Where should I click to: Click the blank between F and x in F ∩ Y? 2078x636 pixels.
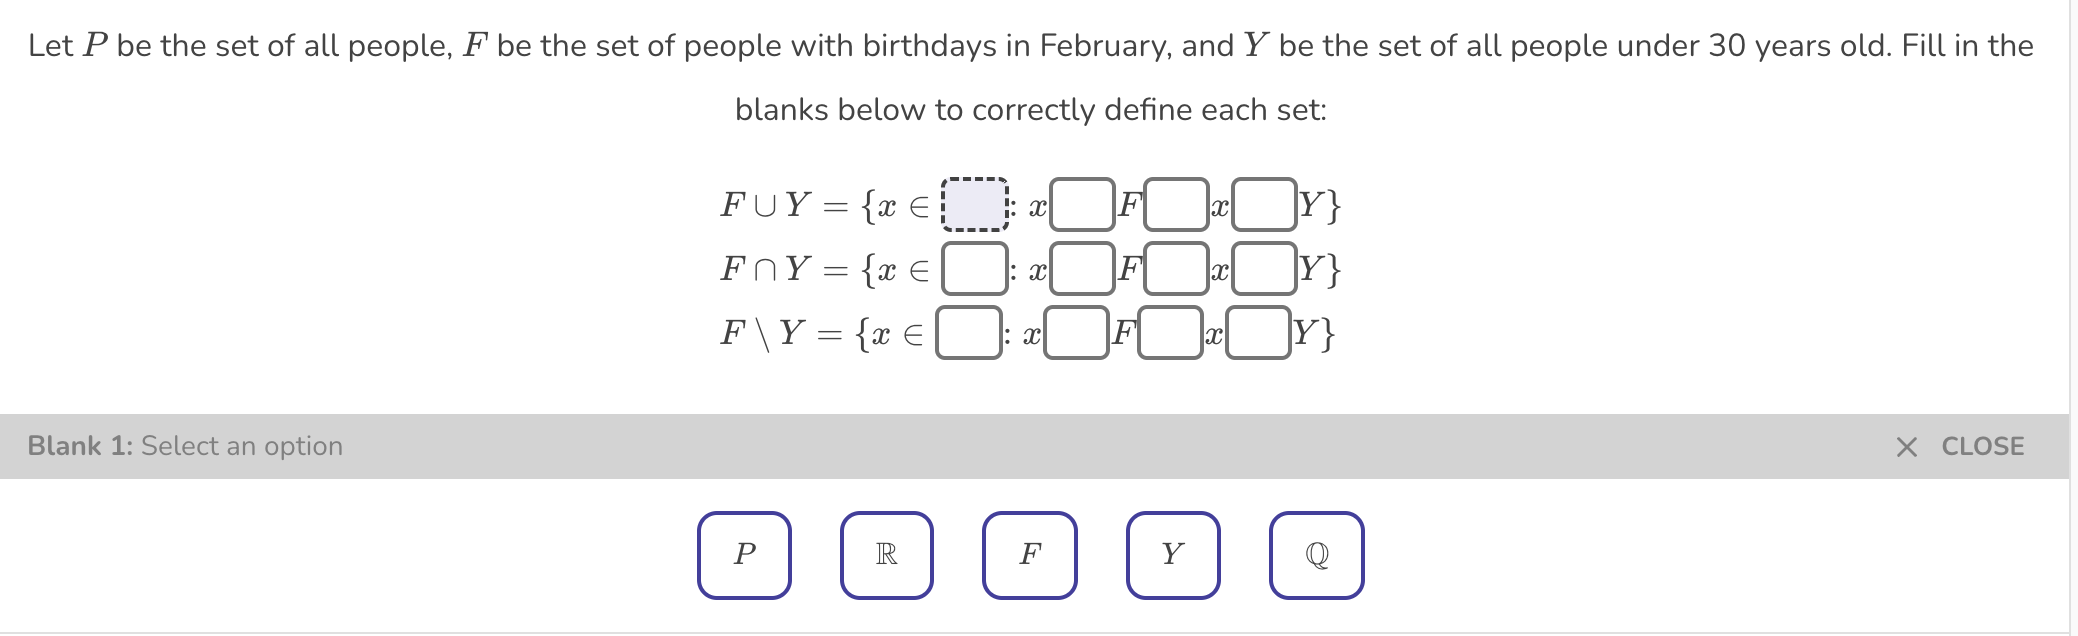point(1177,270)
